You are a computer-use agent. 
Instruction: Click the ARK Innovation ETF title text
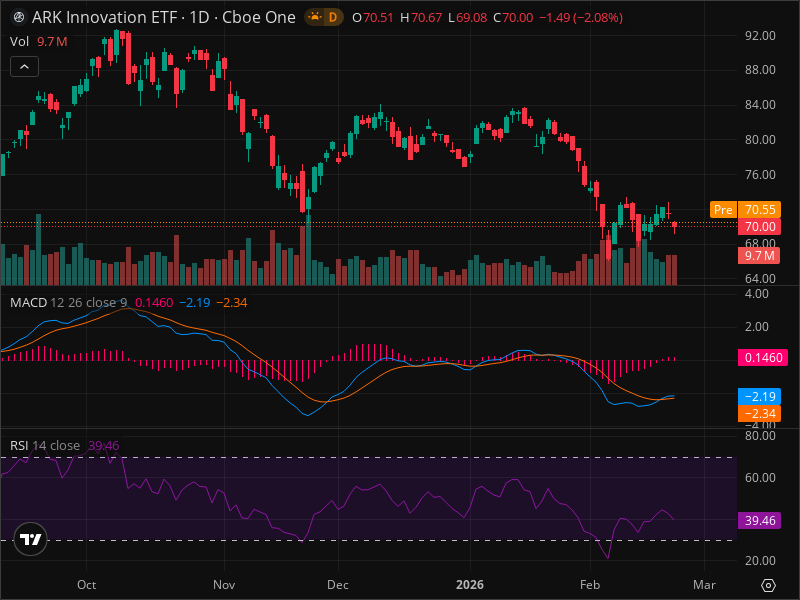105,17
